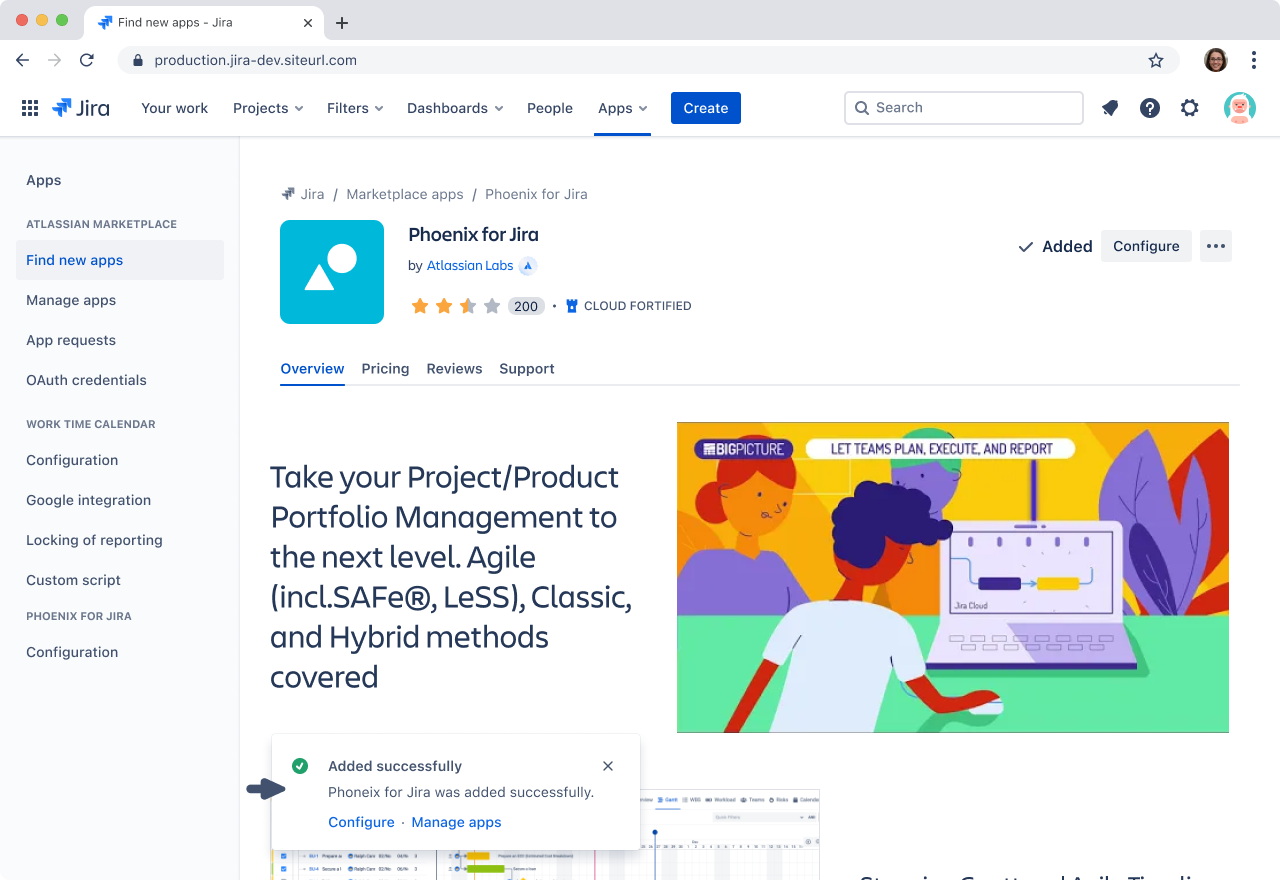Dismiss the Added successfully notification
The height and width of the screenshot is (880, 1280).
[x=607, y=765]
